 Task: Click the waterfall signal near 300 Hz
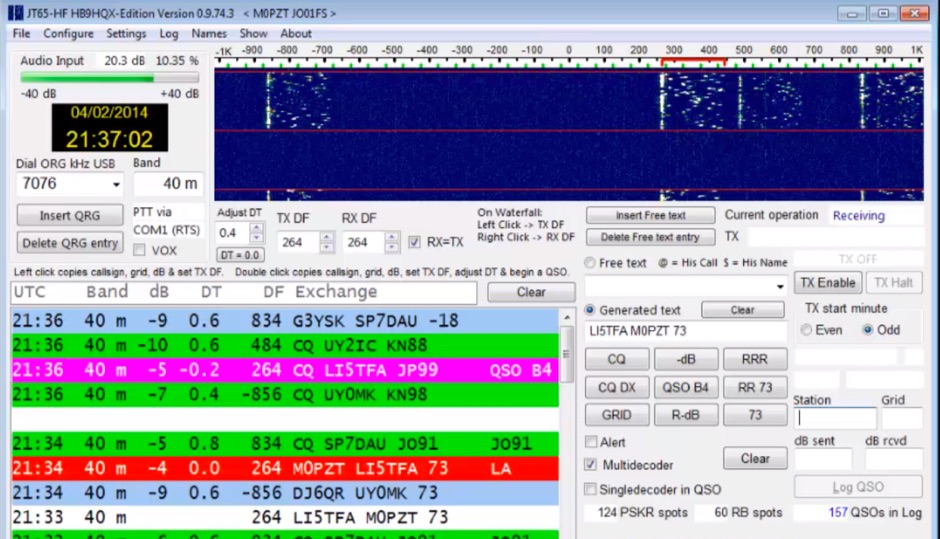(663, 101)
